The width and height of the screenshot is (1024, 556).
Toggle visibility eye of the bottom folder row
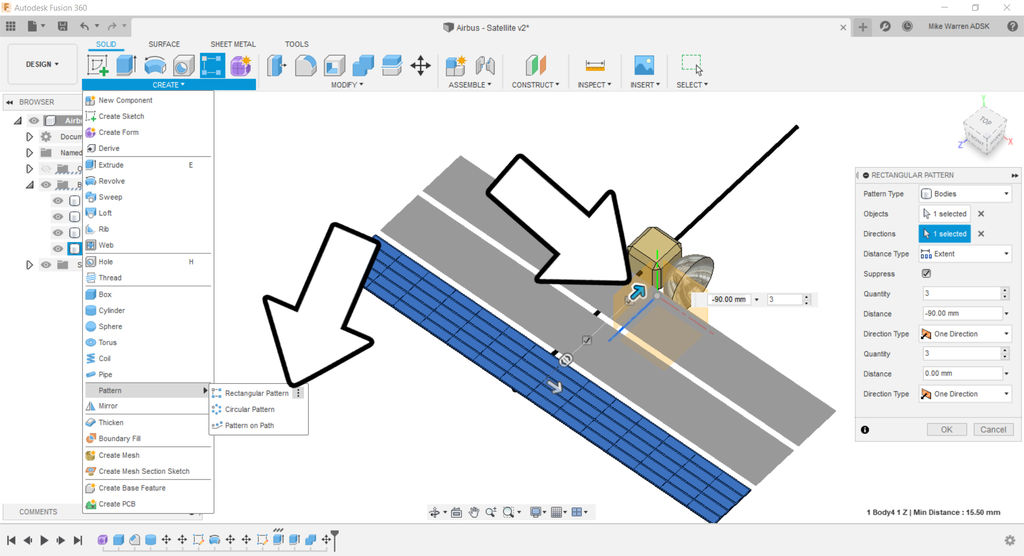(x=46, y=265)
